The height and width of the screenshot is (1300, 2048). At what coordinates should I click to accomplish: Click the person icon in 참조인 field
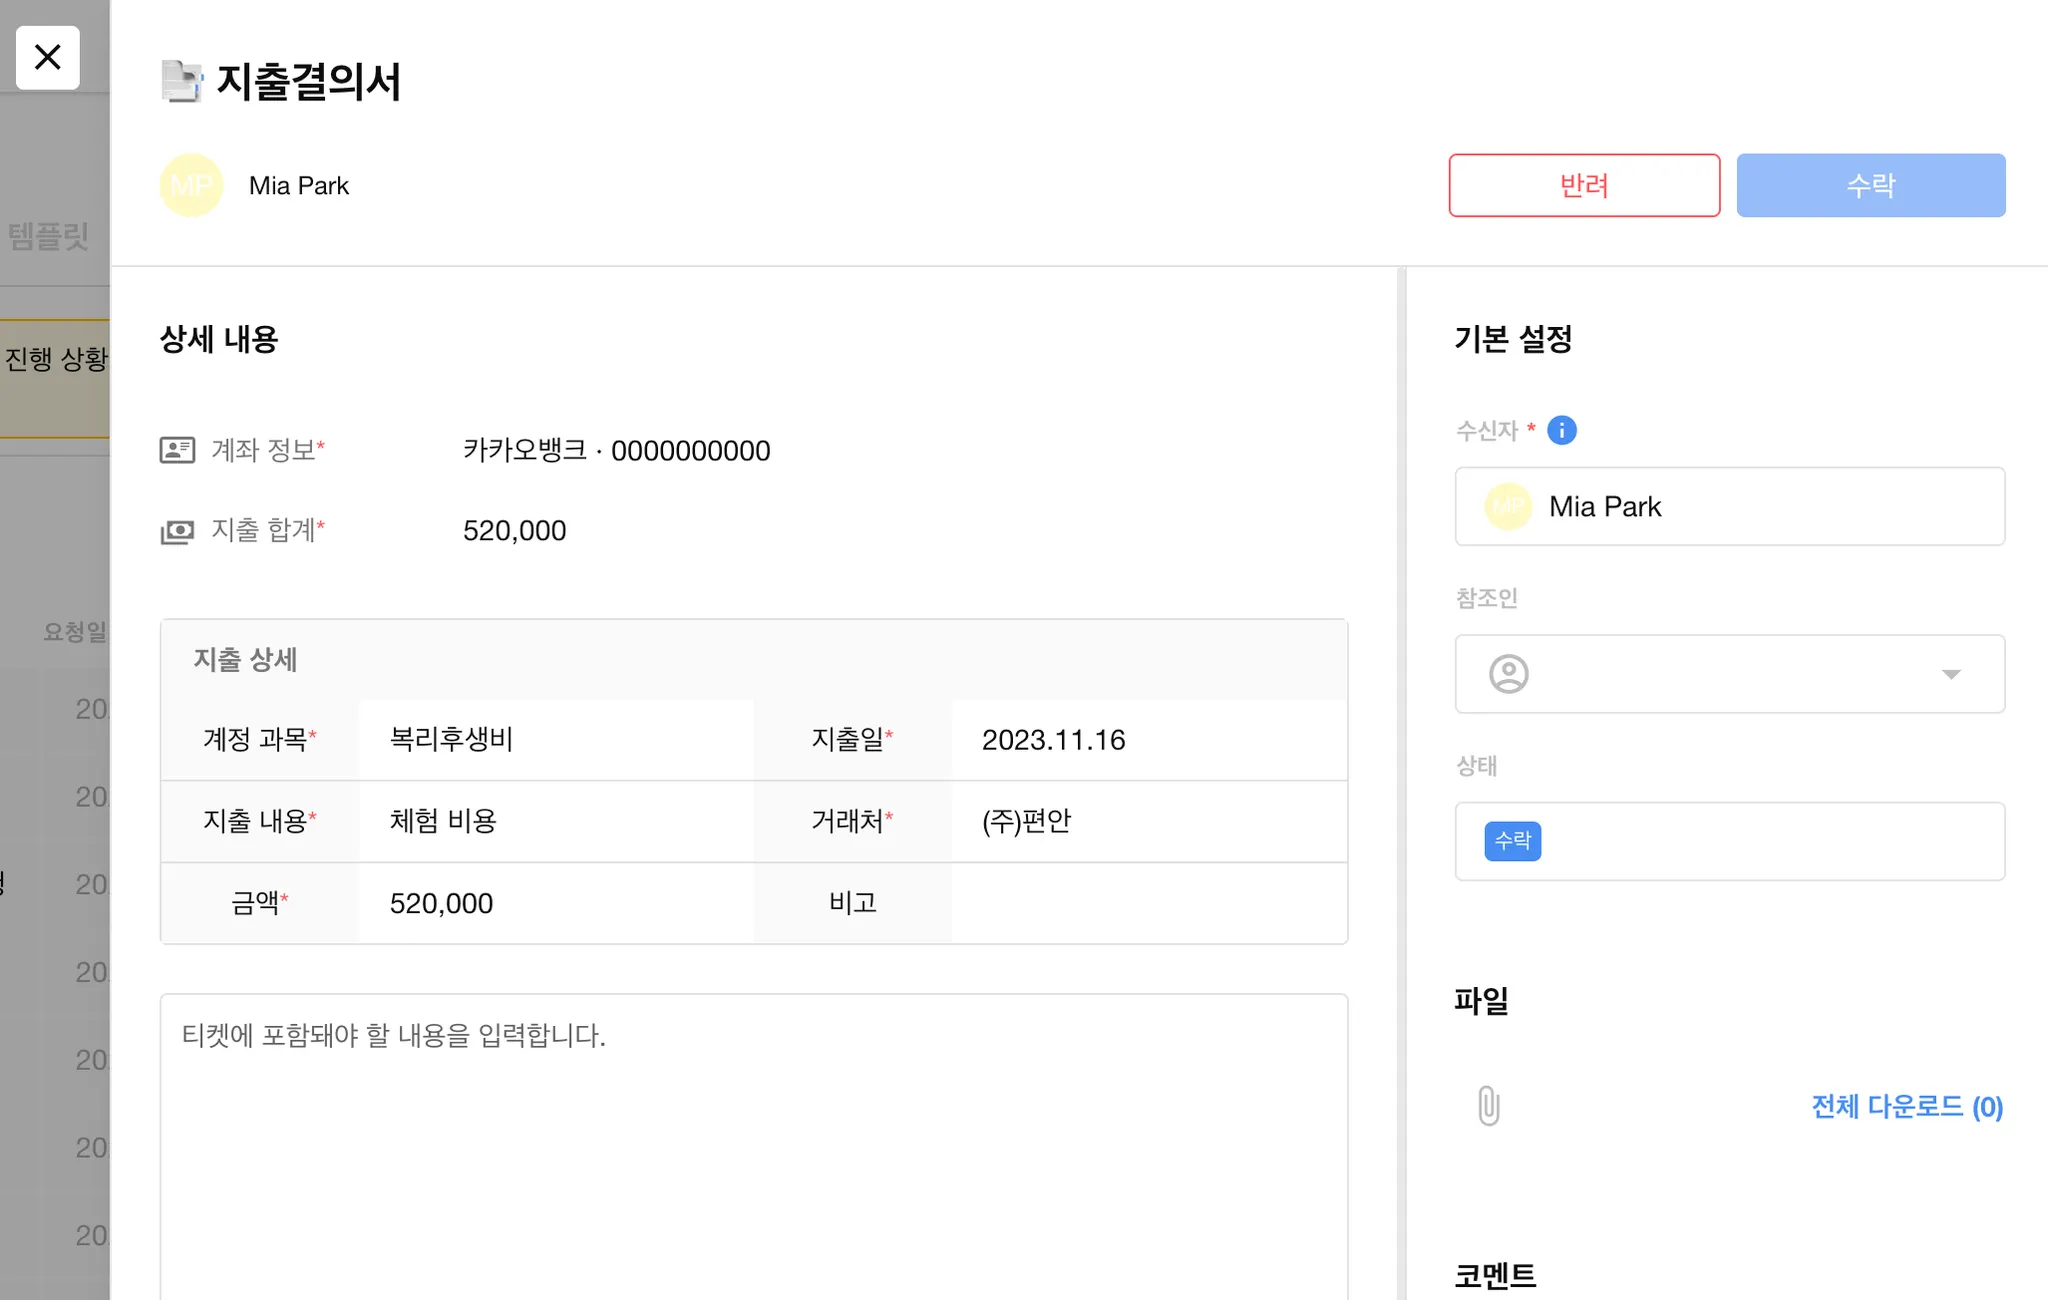click(x=1508, y=674)
